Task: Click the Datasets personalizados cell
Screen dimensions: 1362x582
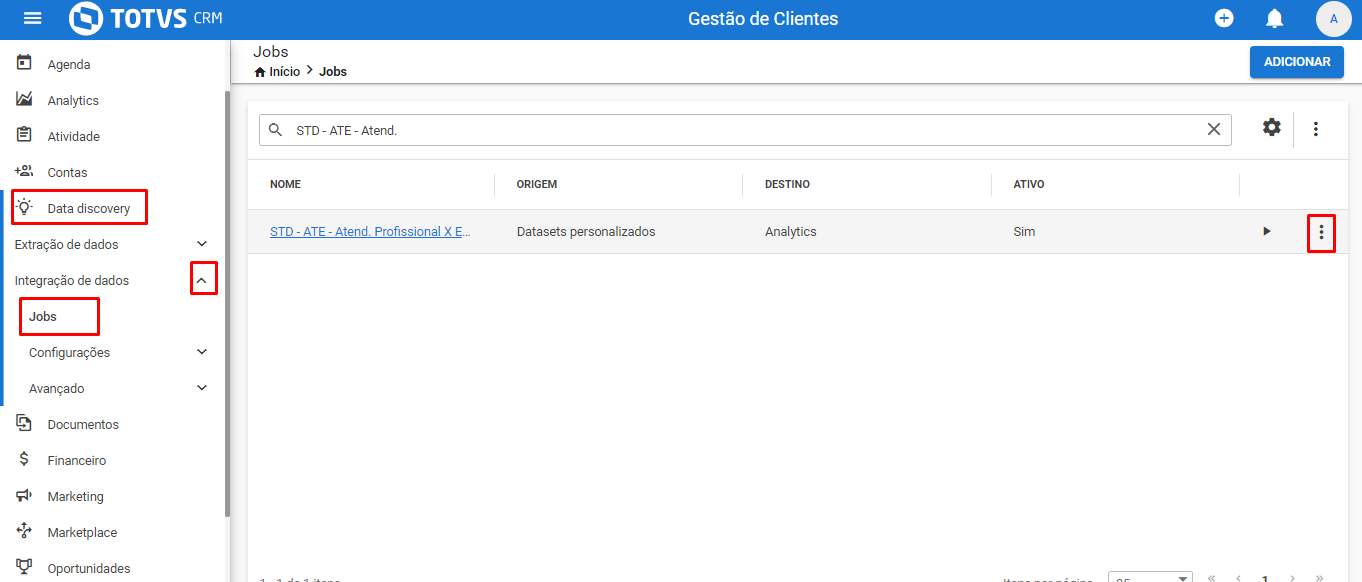Action: pyautogui.click(x=586, y=231)
